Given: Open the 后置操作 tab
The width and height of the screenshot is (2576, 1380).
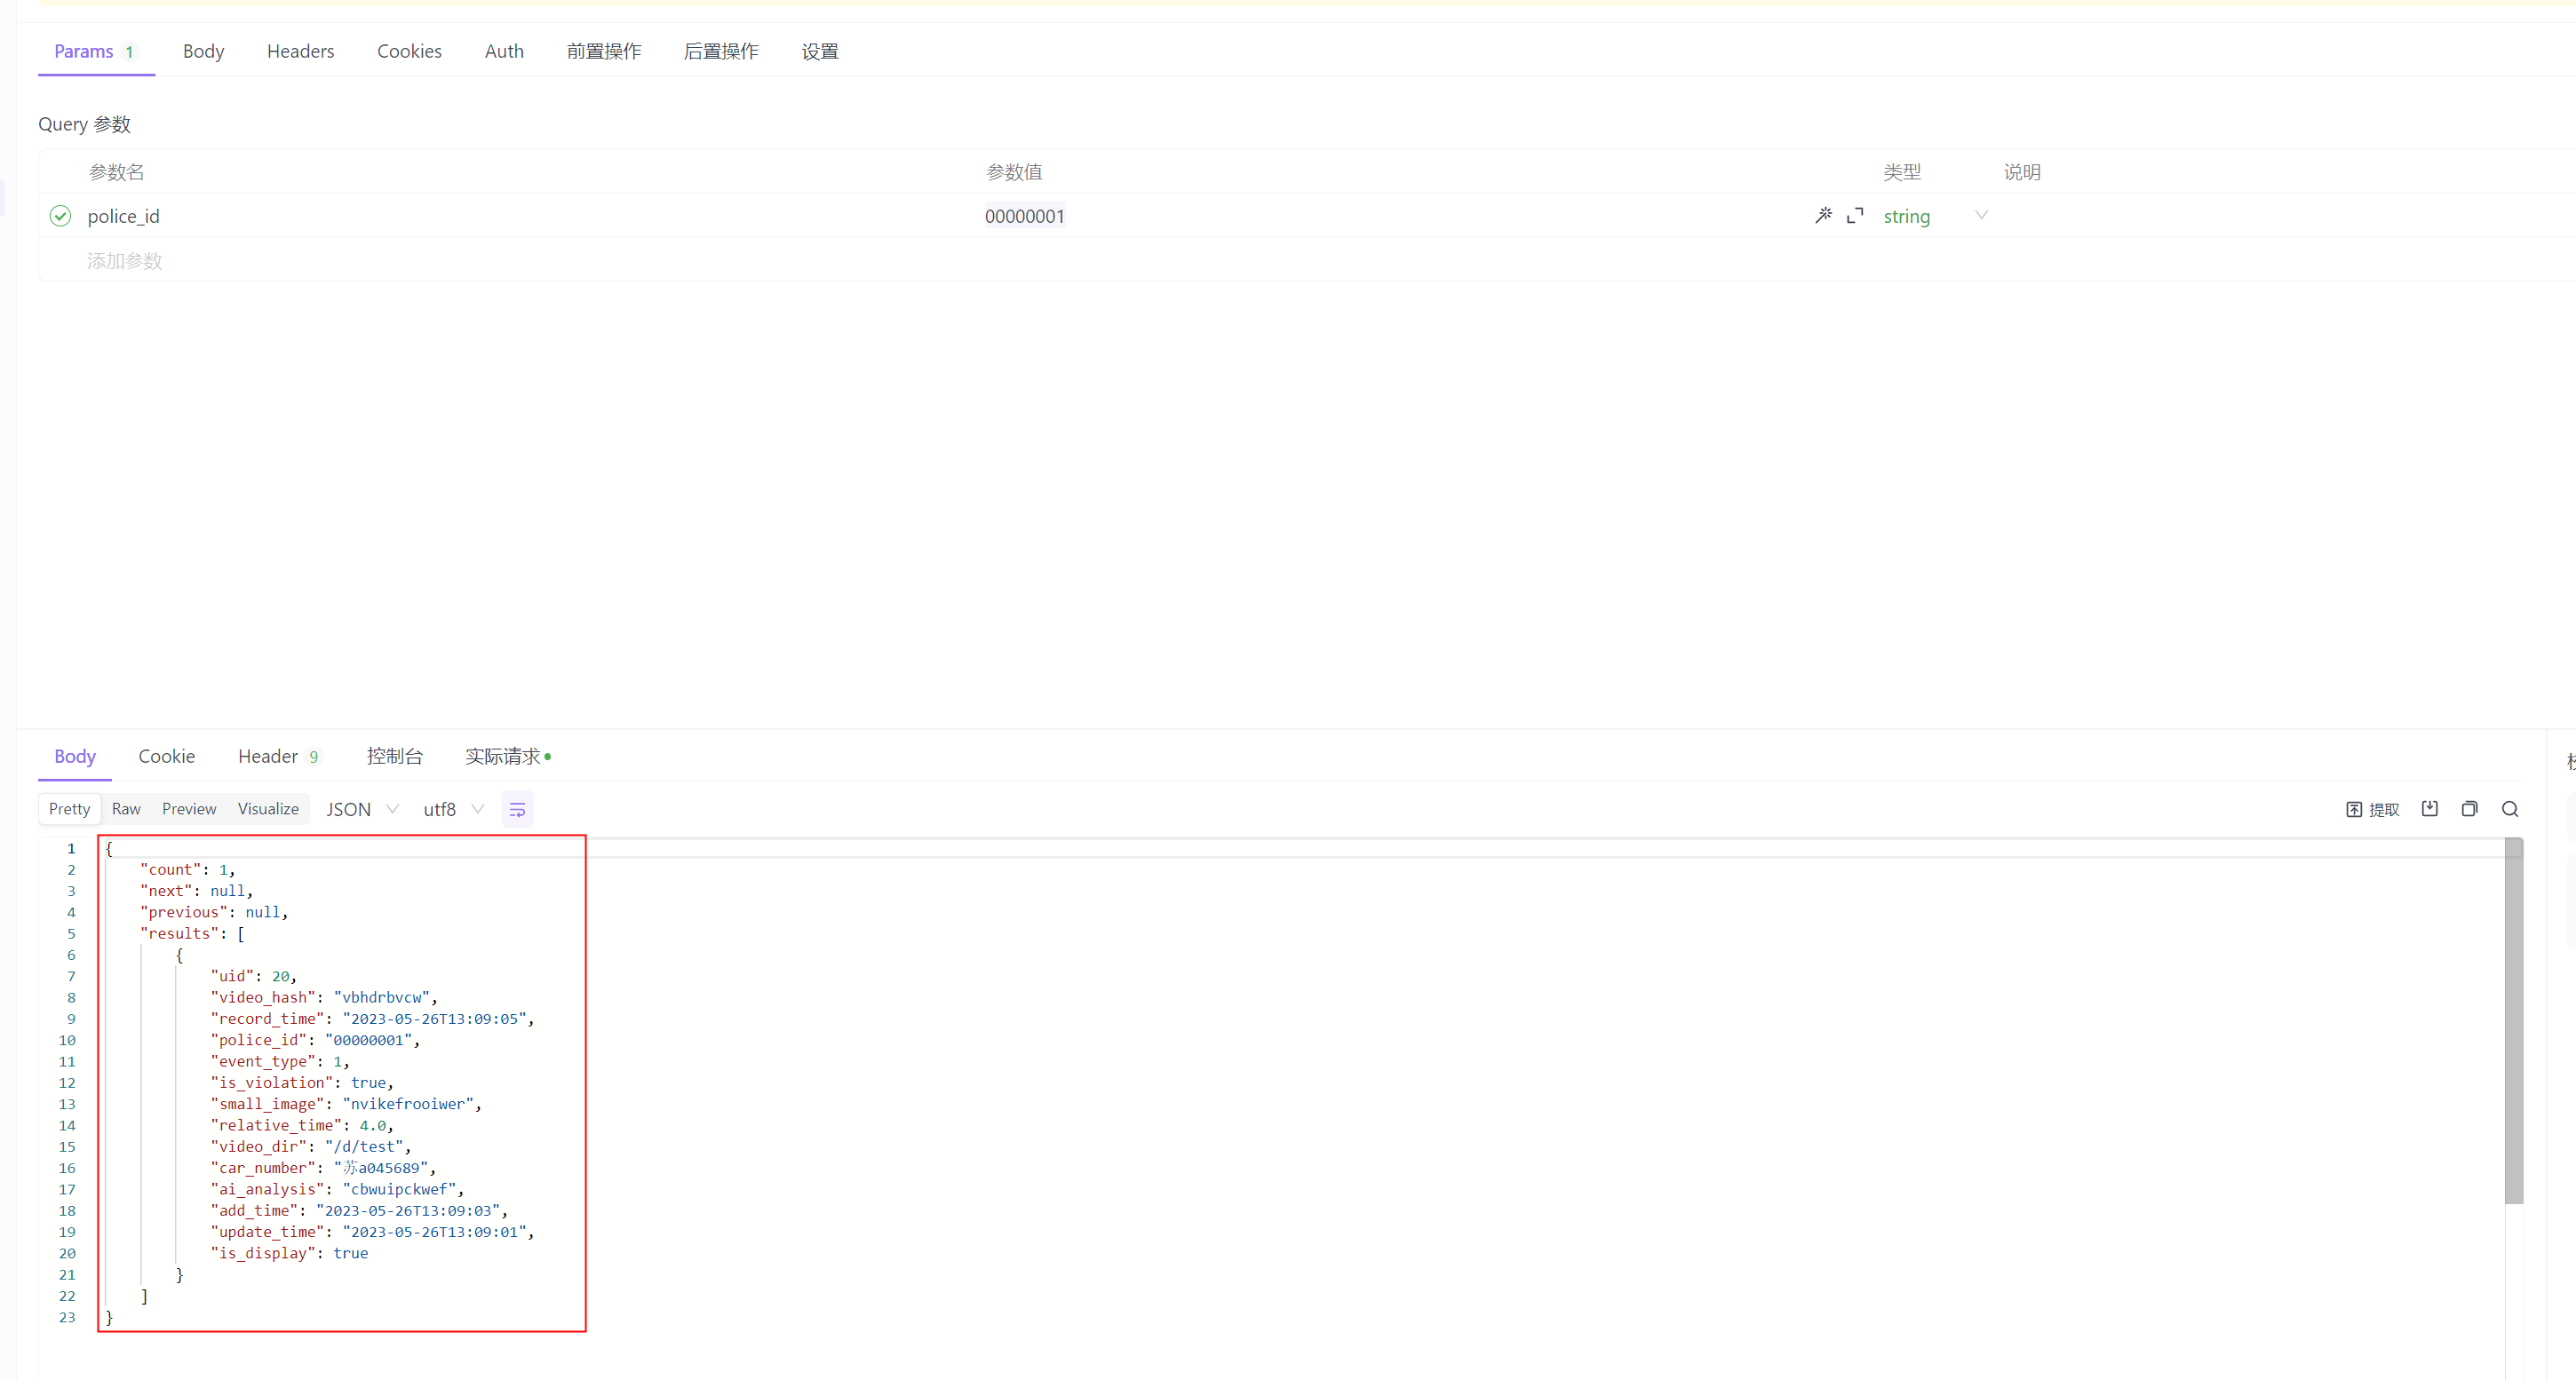Looking at the screenshot, I should (x=721, y=51).
